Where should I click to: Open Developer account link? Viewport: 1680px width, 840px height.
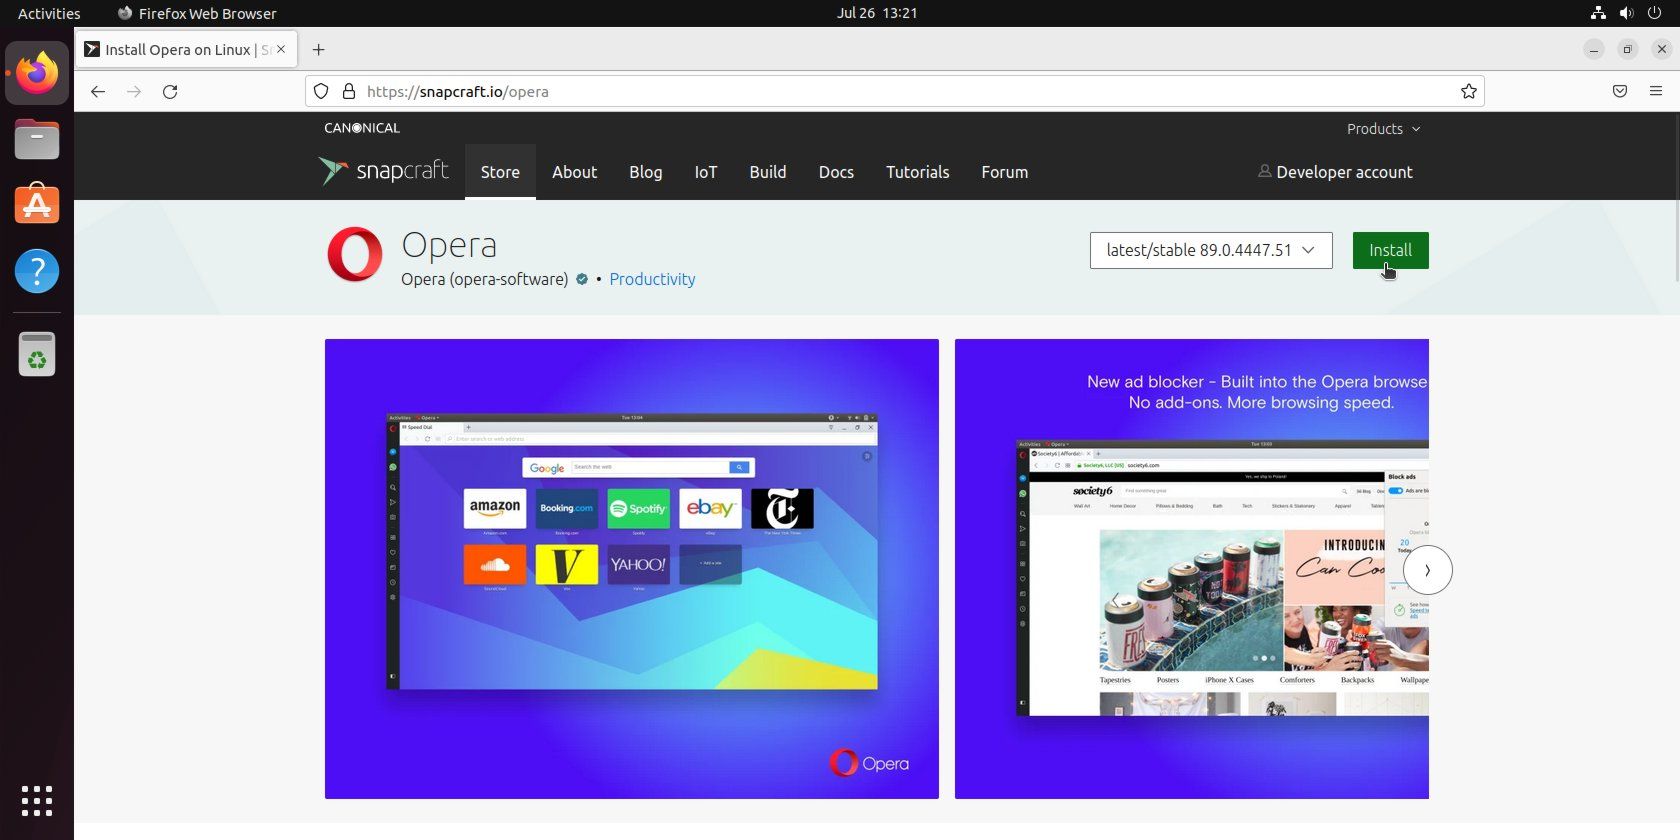[1344, 172]
